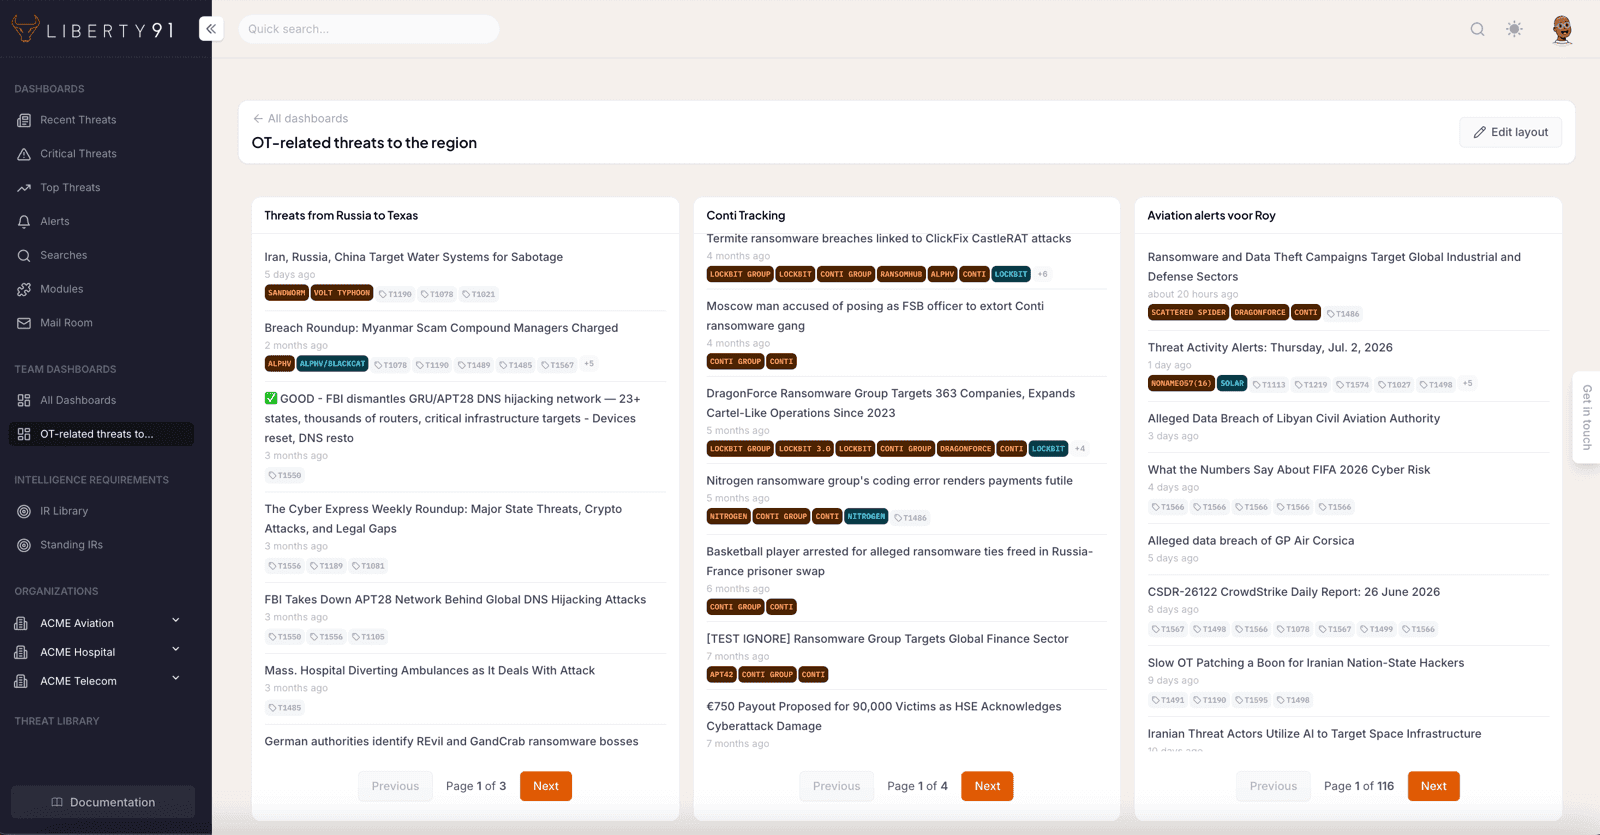Open FIFA 2026 Cyber Risk article
Screen dimensions: 1600x835
coord(1289,470)
